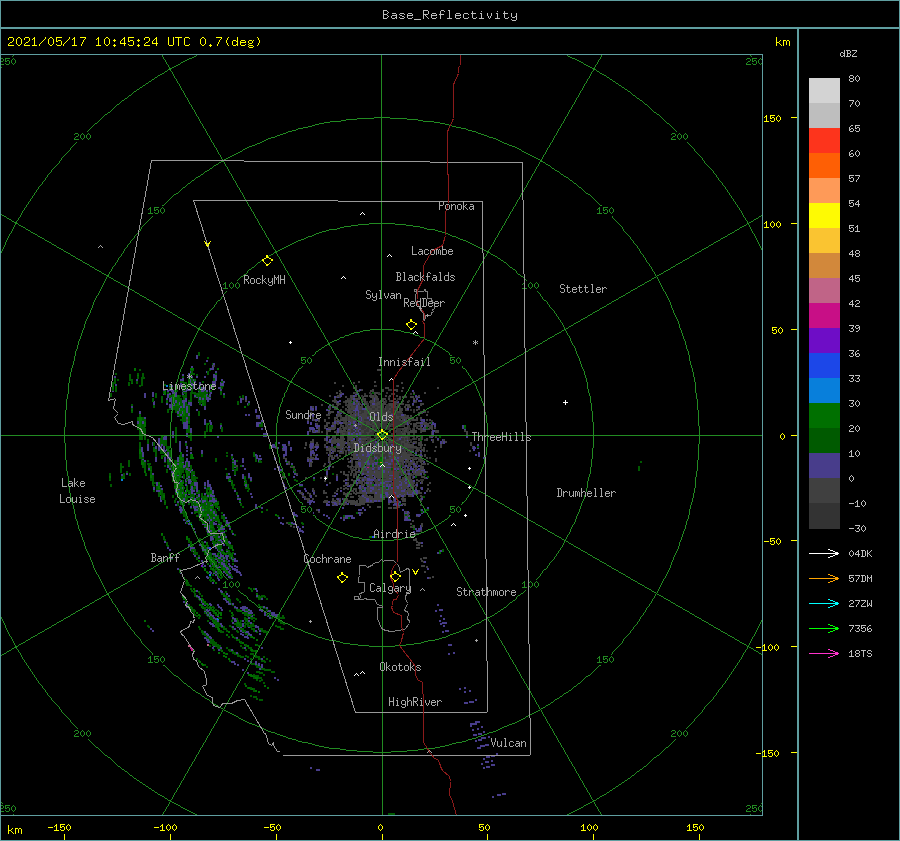
Task: Click the bright green swatch between 30 and 20
Action: (824, 415)
